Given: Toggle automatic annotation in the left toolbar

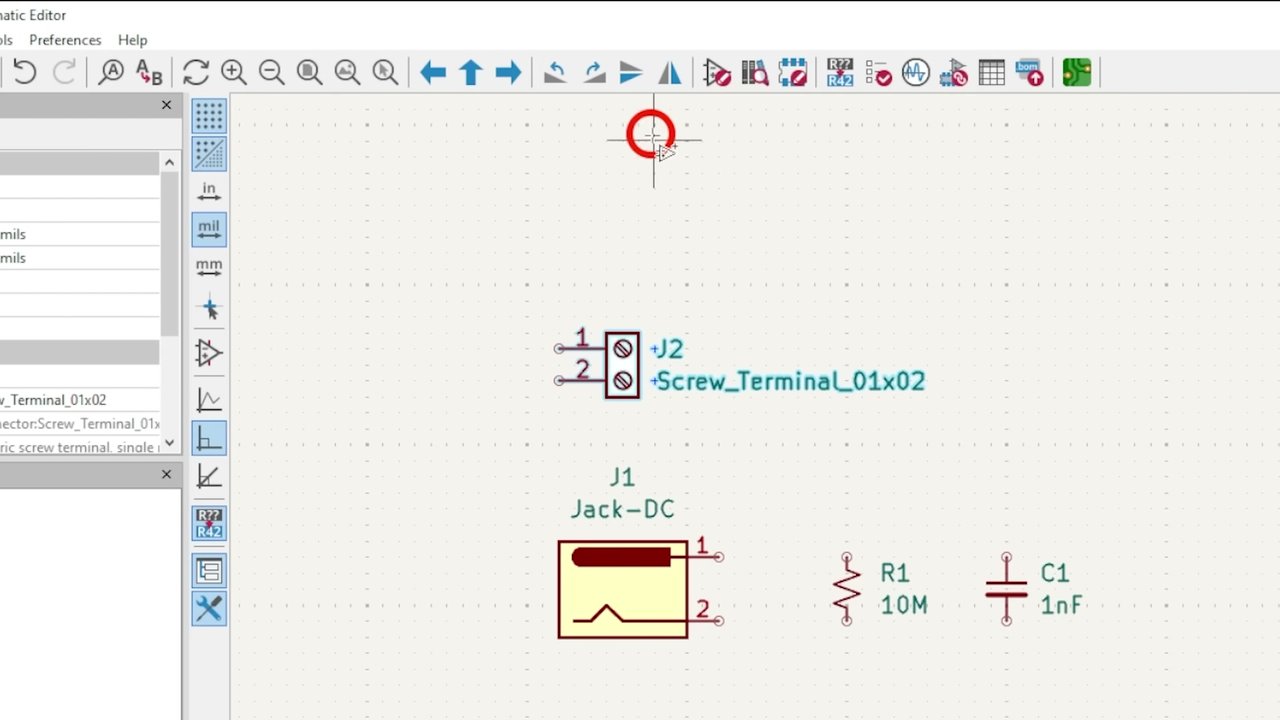Looking at the screenshot, I should point(209,523).
